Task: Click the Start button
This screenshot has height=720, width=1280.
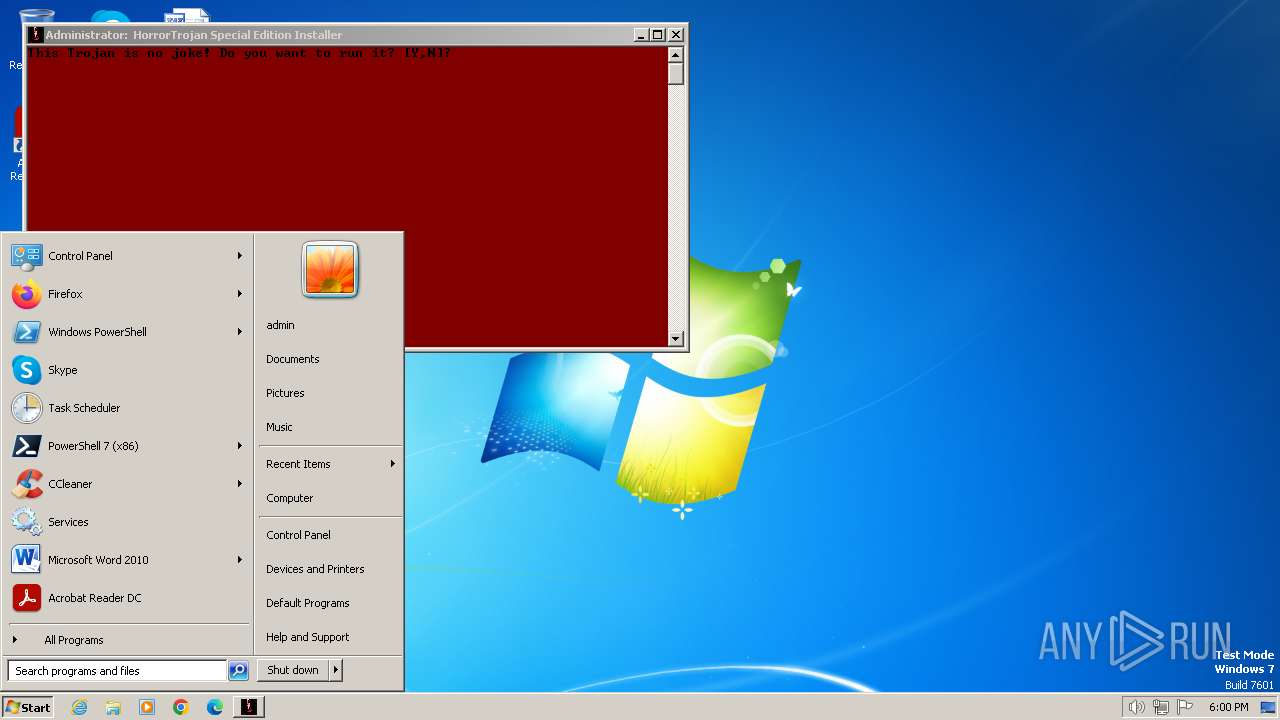Action: [28, 707]
